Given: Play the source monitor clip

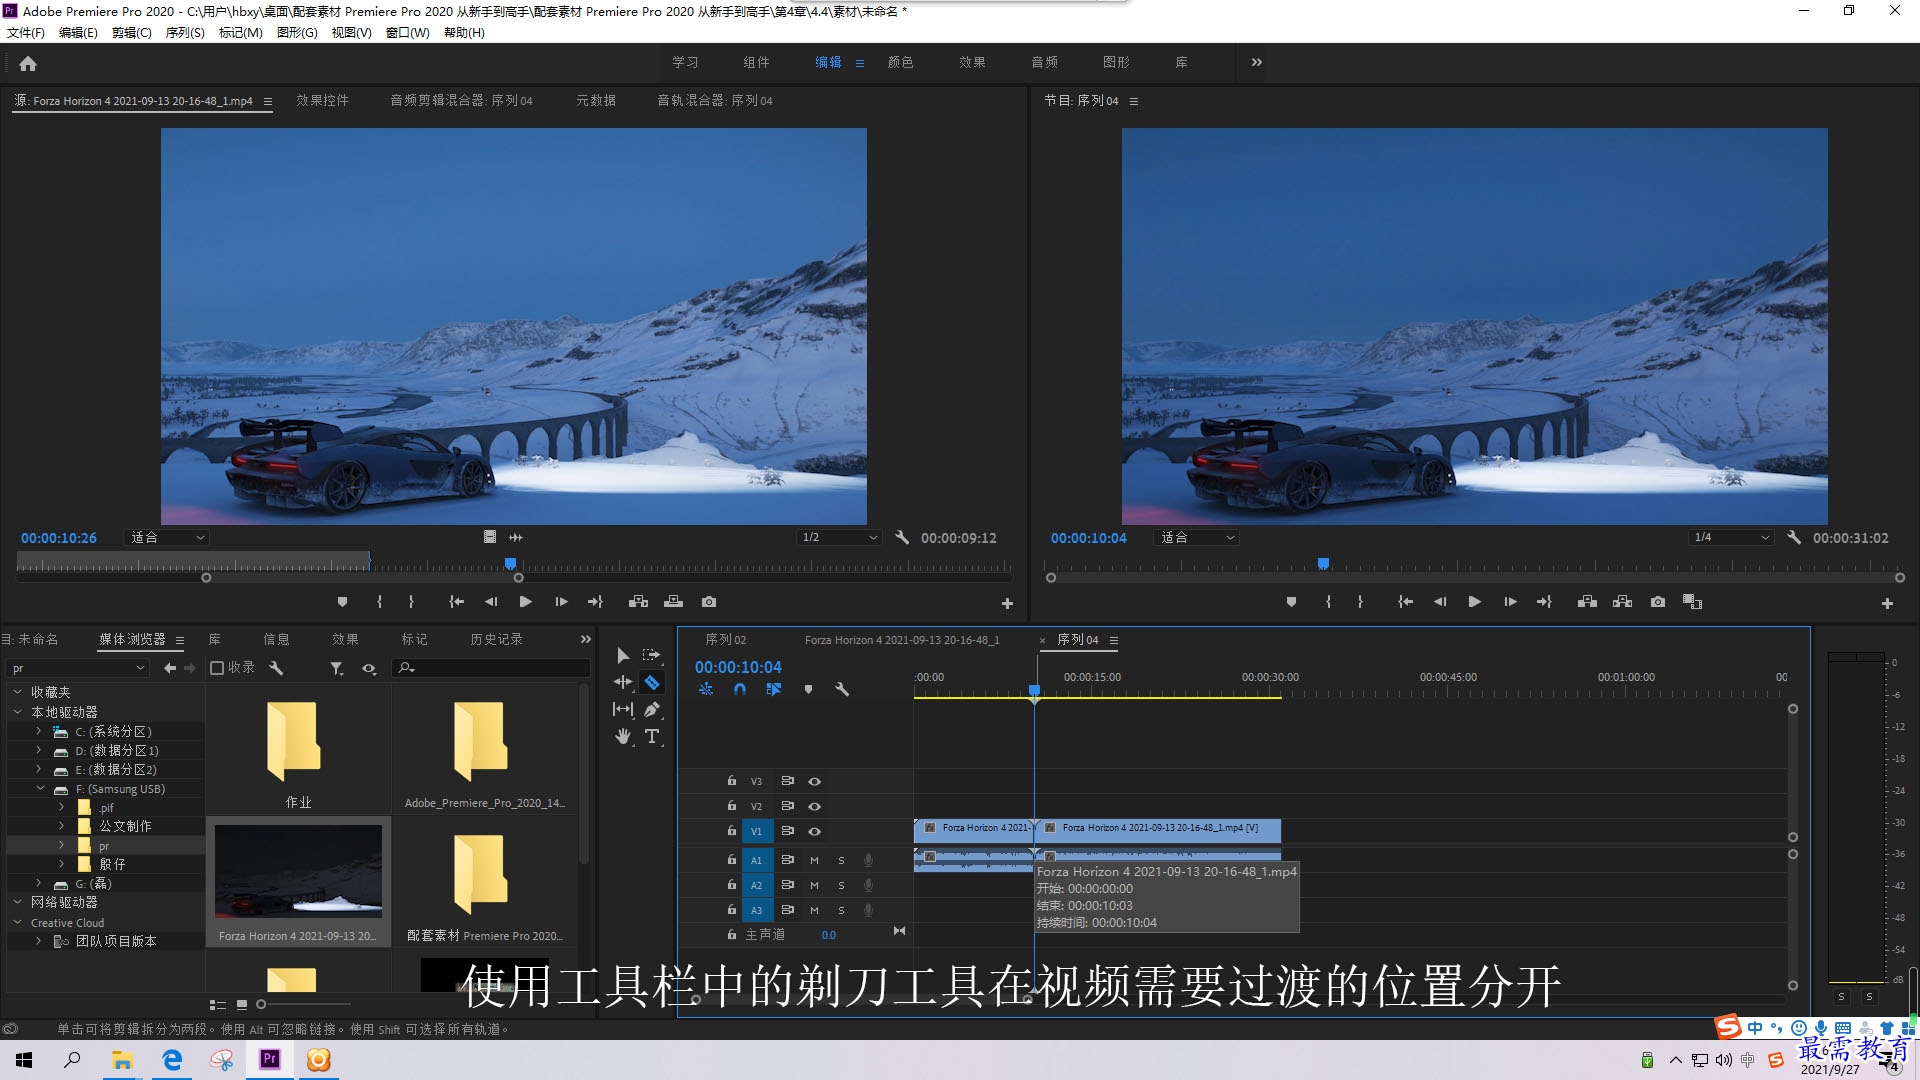Looking at the screenshot, I should point(525,602).
